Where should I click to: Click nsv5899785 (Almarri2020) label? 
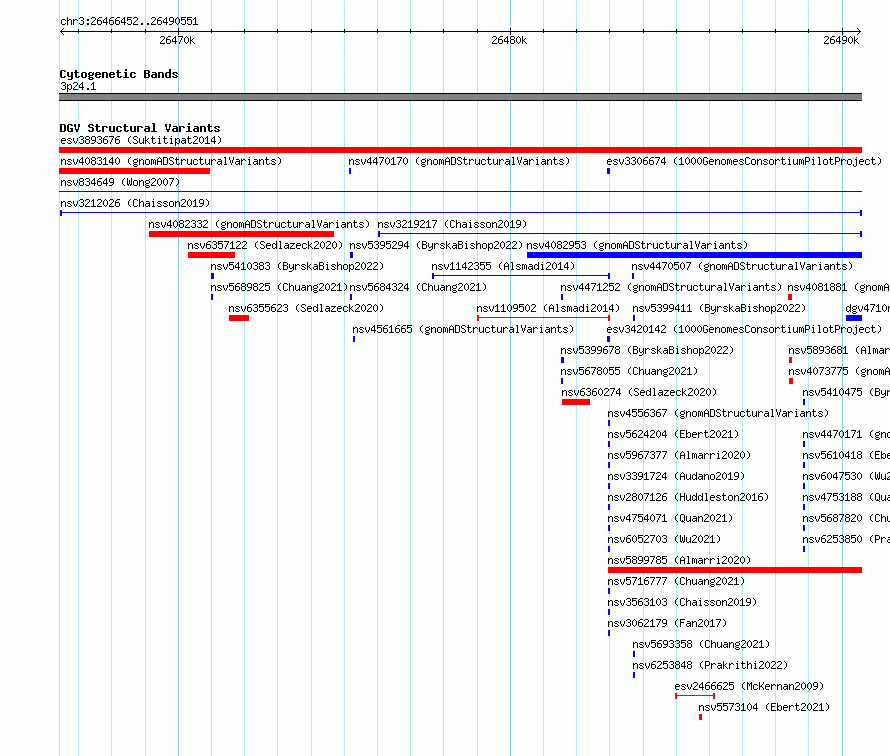[x=679, y=560]
